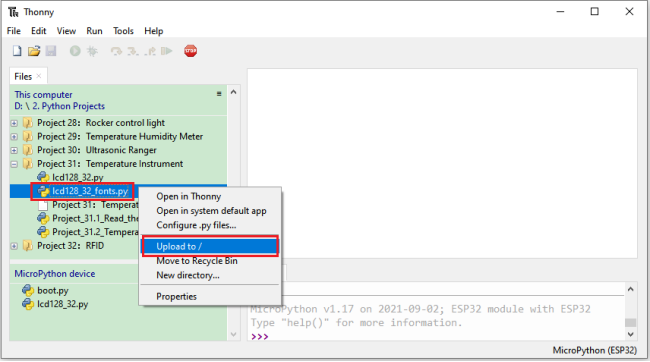
Task: Select the Project 29: Temperature Humidity Meter row
Action: tap(119, 136)
